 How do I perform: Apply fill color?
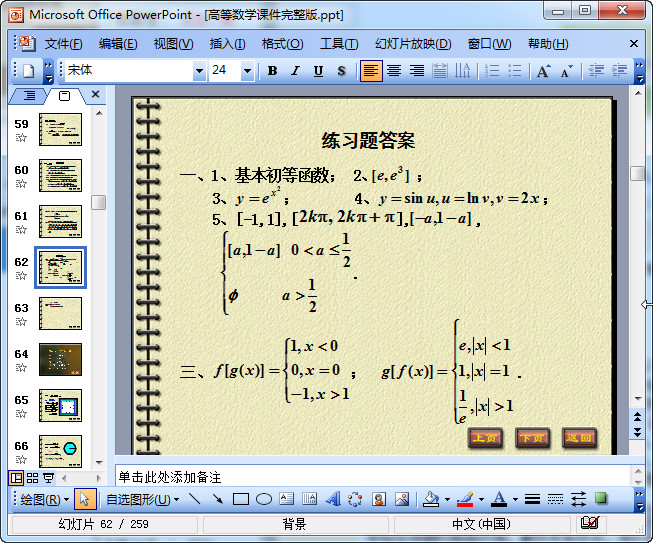431,499
